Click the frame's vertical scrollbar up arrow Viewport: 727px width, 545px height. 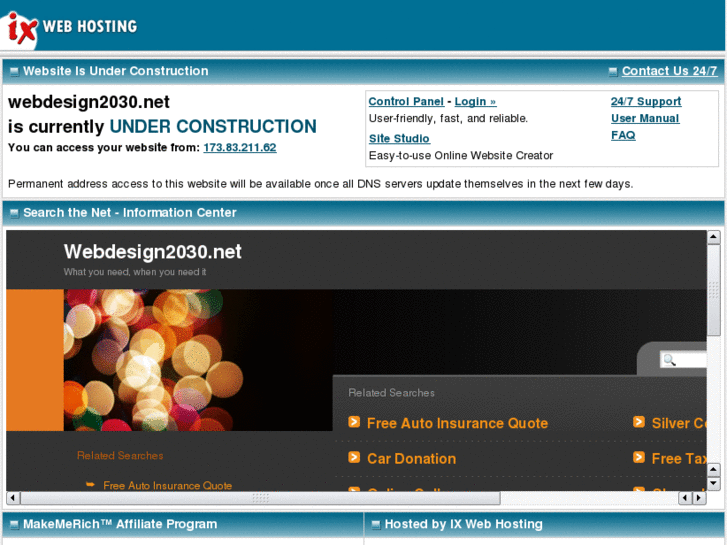[713, 237]
